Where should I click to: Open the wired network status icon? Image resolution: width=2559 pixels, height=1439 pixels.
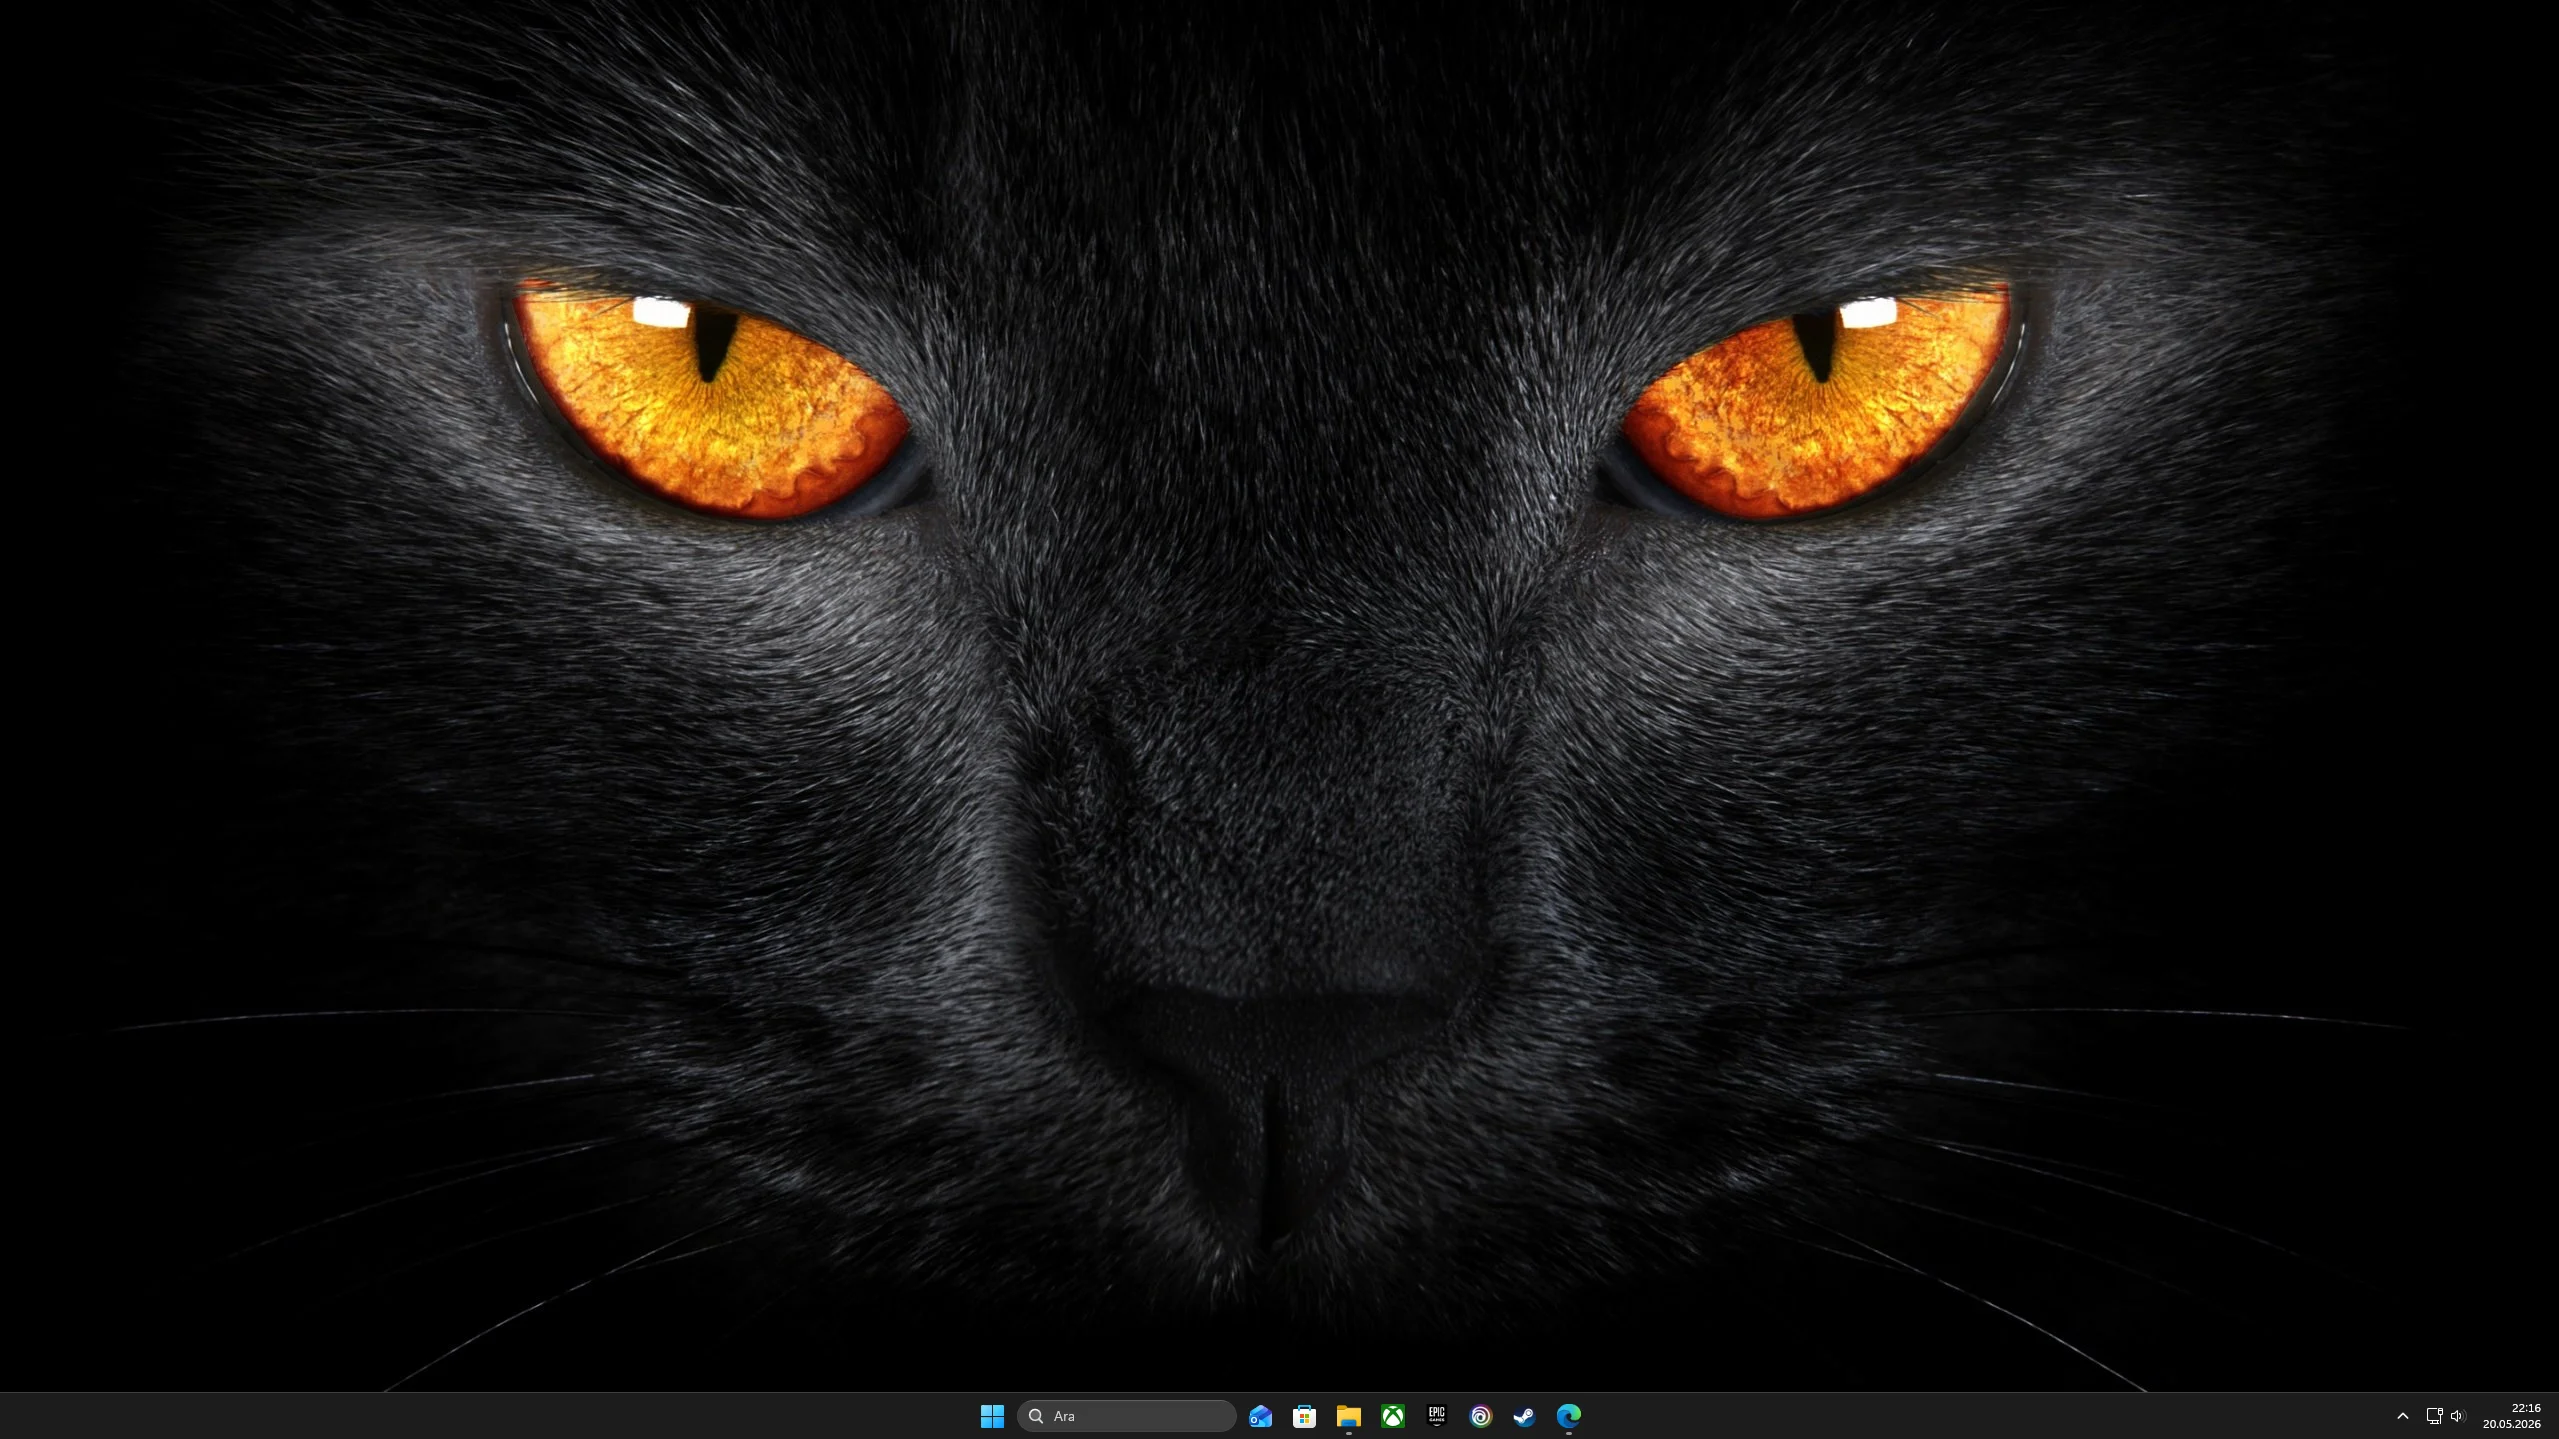tap(2434, 1416)
